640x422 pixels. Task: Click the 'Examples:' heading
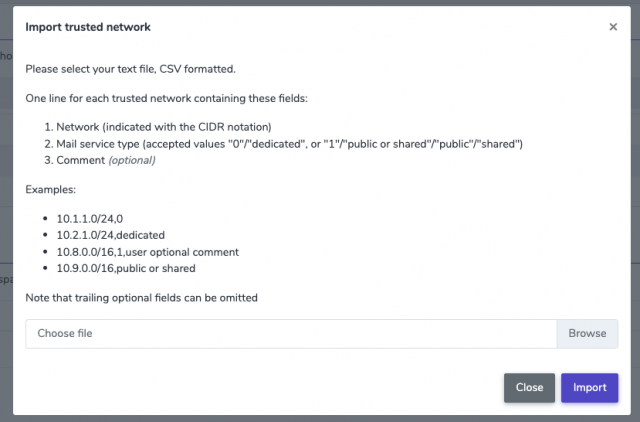(x=51, y=189)
